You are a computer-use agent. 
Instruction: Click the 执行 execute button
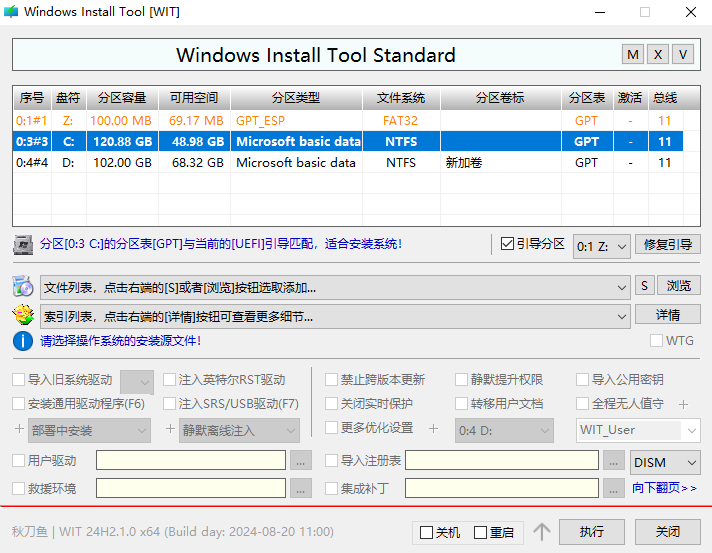591,532
